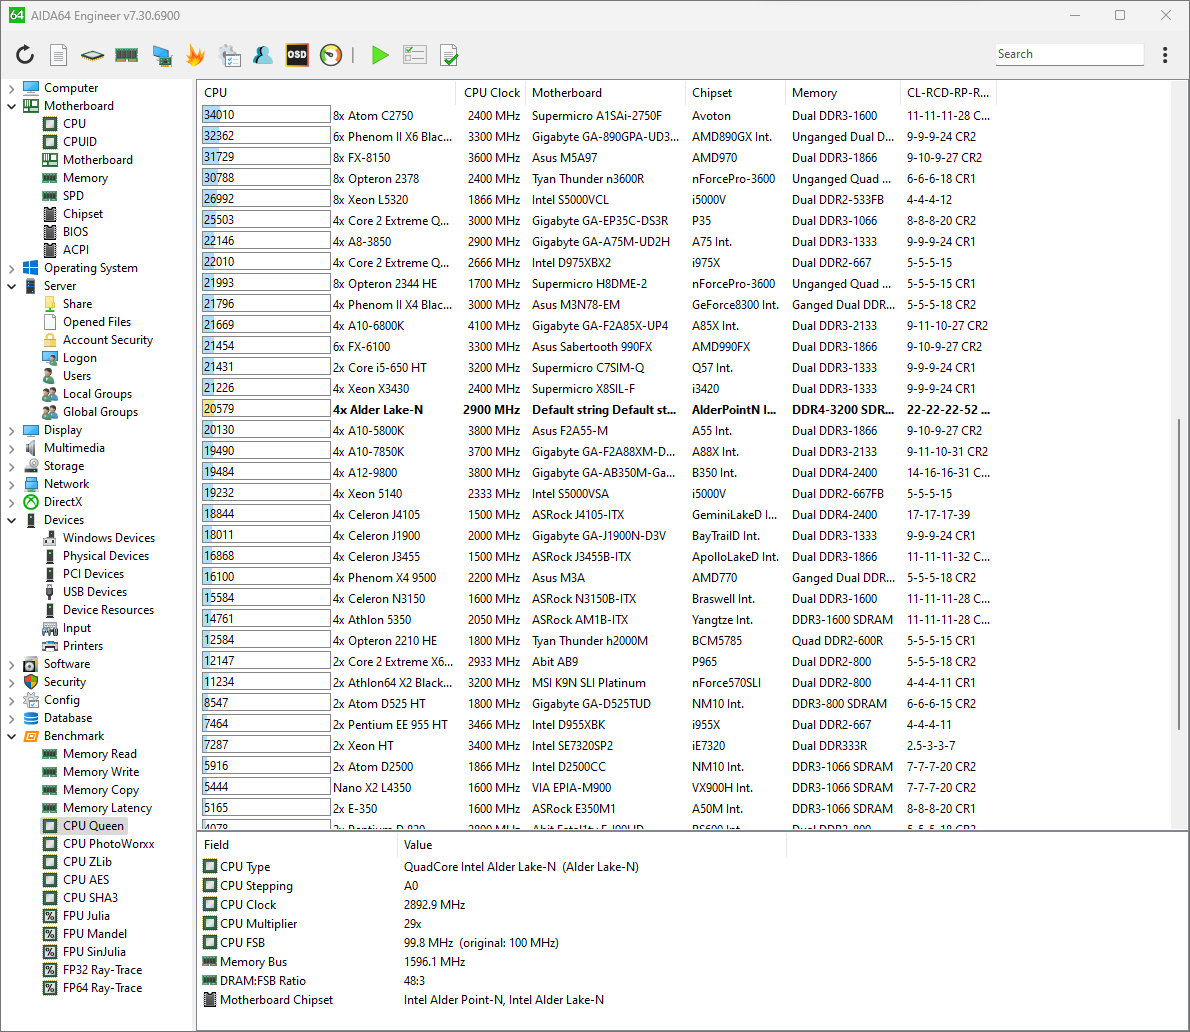Click the report with green checkmark icon
This screenshot has width=1190, height=1032.
coord(449,56)
